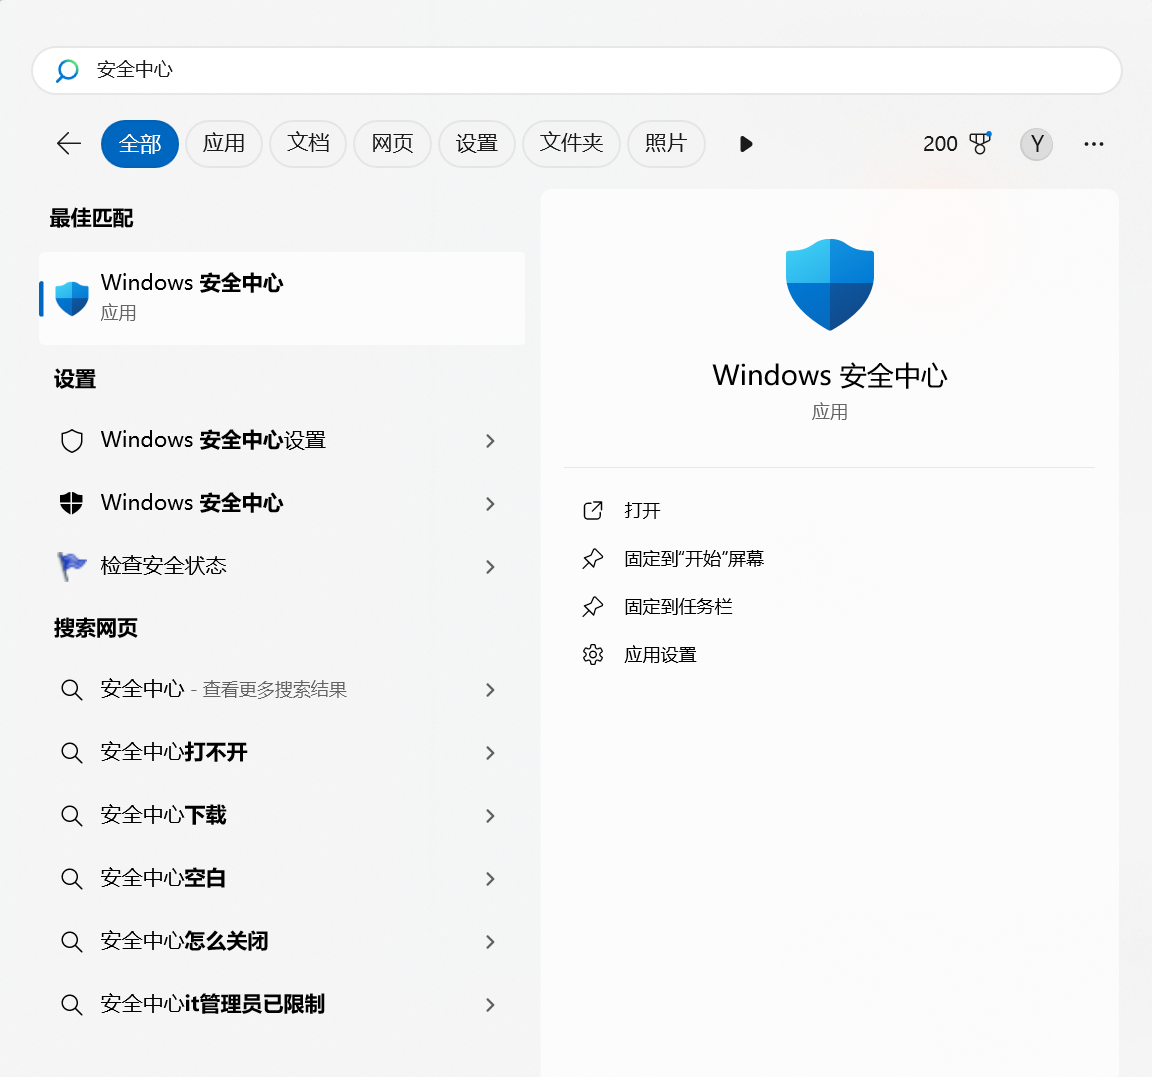Select the 检查安全状态 result text
Screen dimensions: 1152x1077
(x=164, y=566)
